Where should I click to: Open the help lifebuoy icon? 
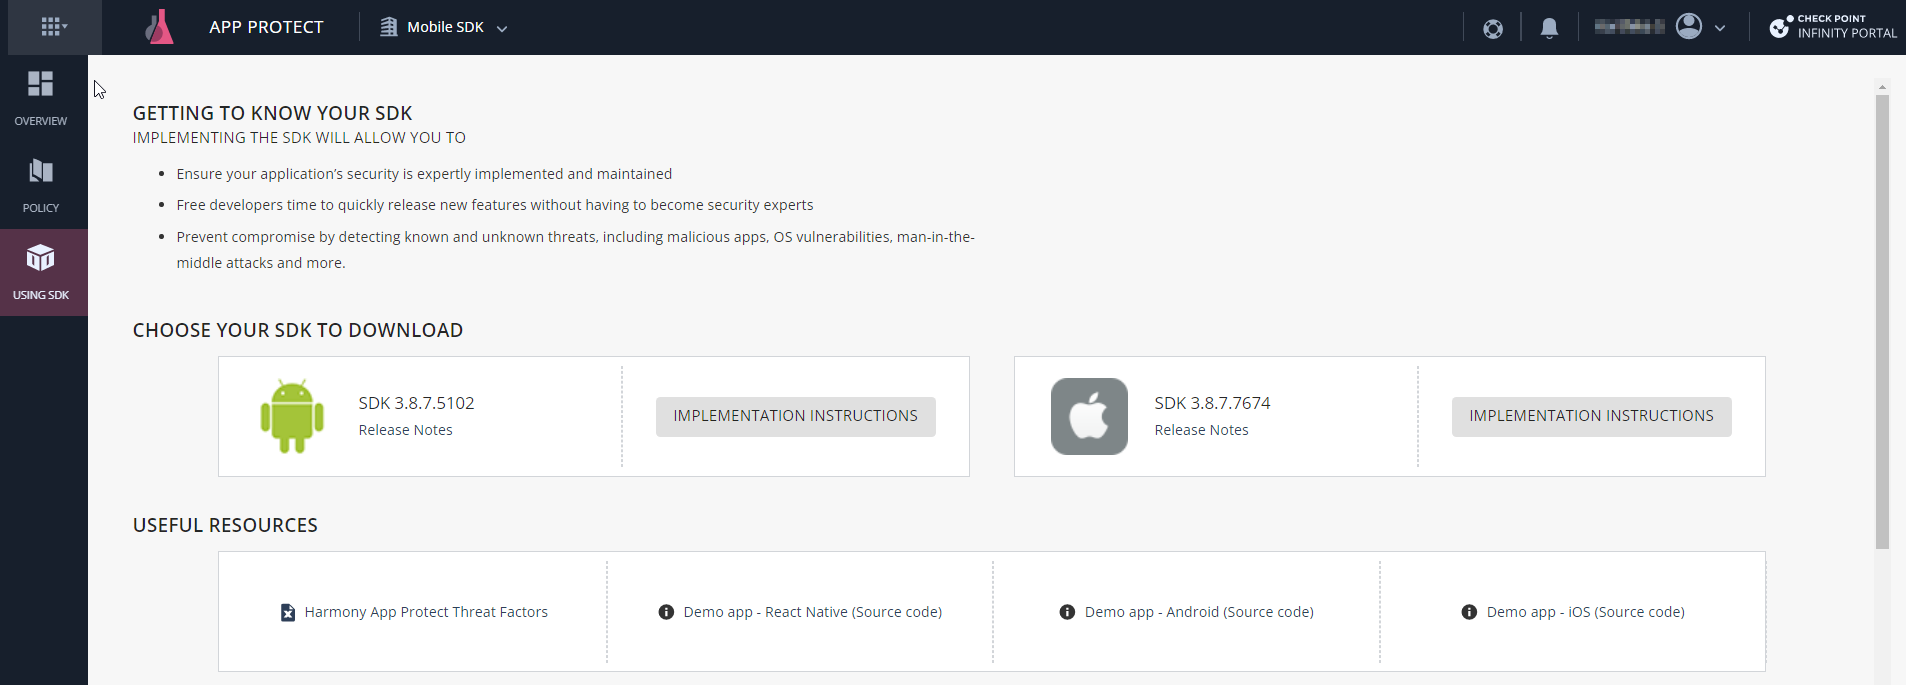tap(1493, 28)
